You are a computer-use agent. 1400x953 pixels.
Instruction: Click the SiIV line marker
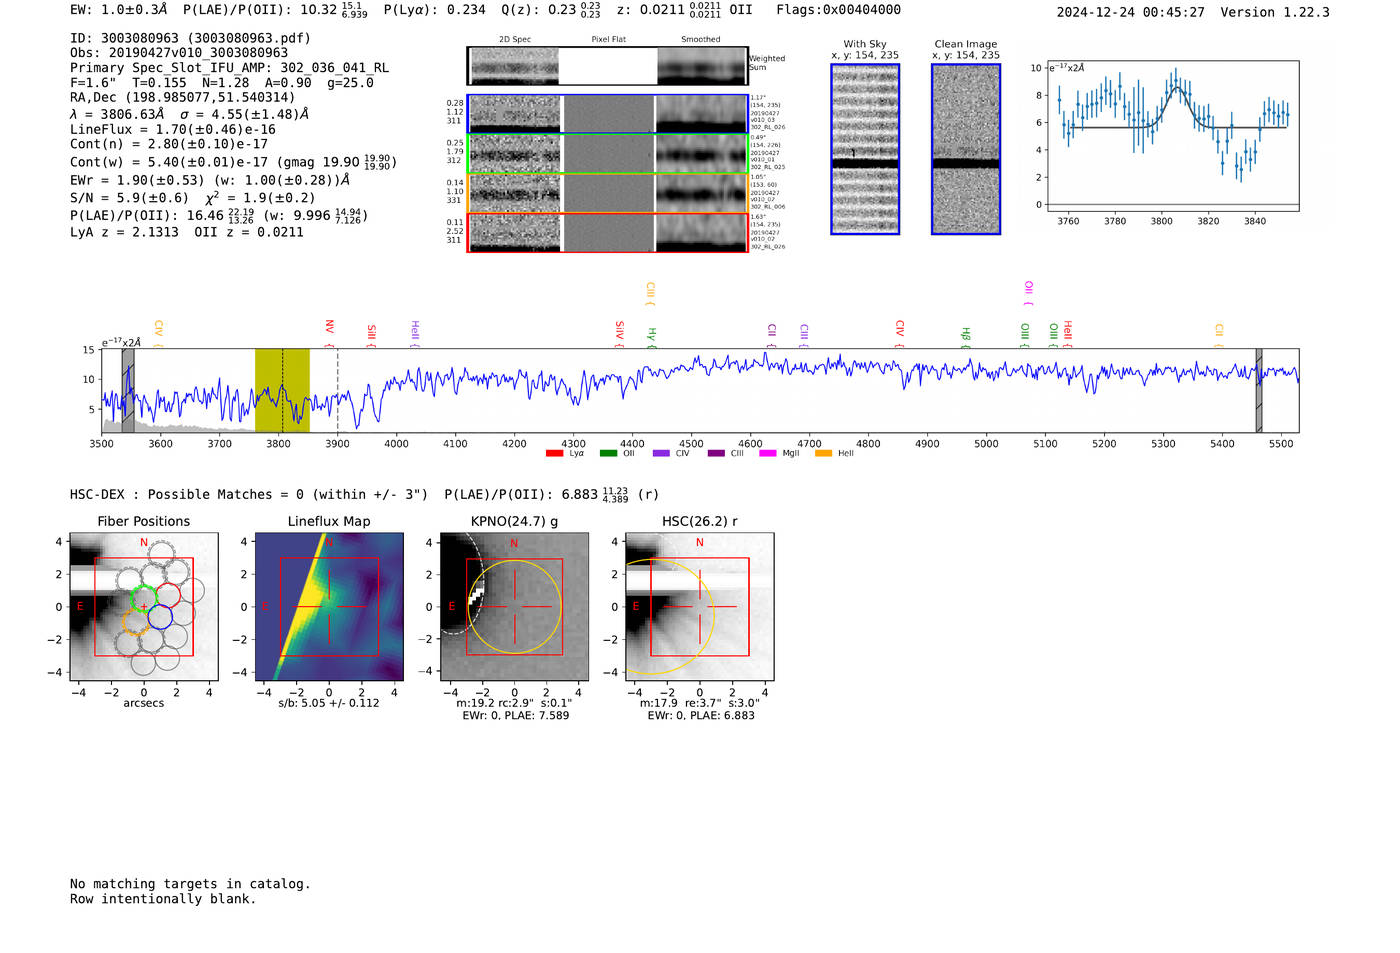coord(619,332)
